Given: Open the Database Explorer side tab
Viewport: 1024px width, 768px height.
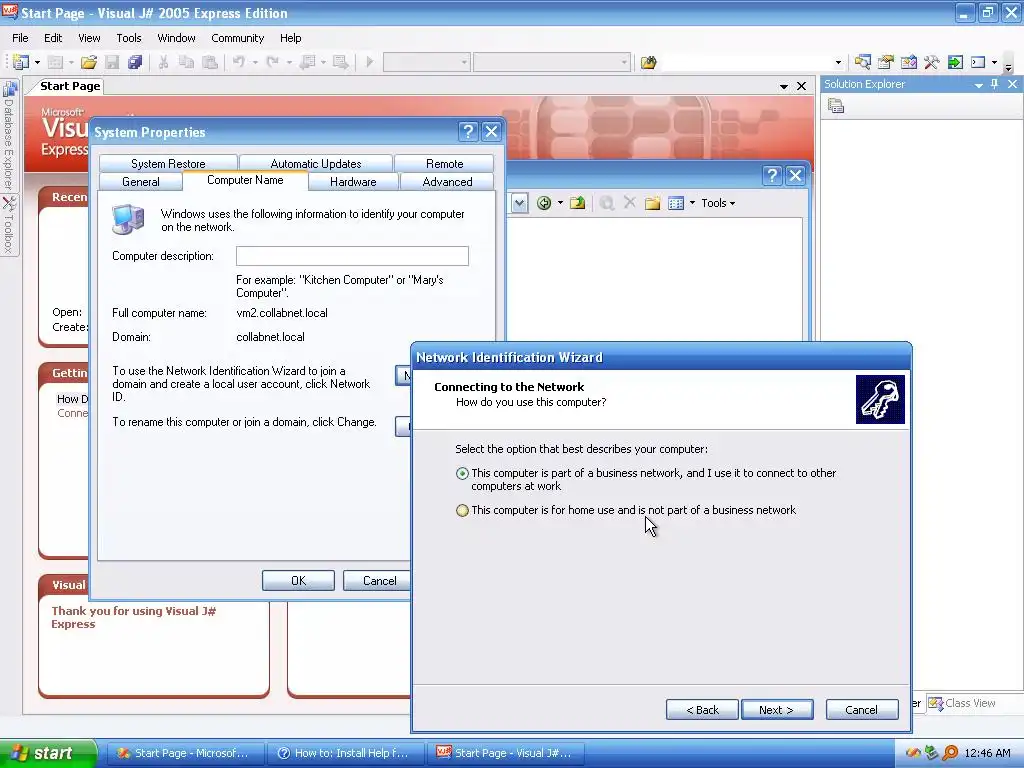Looking at the screenshot, I should click(x=8, y=134).
